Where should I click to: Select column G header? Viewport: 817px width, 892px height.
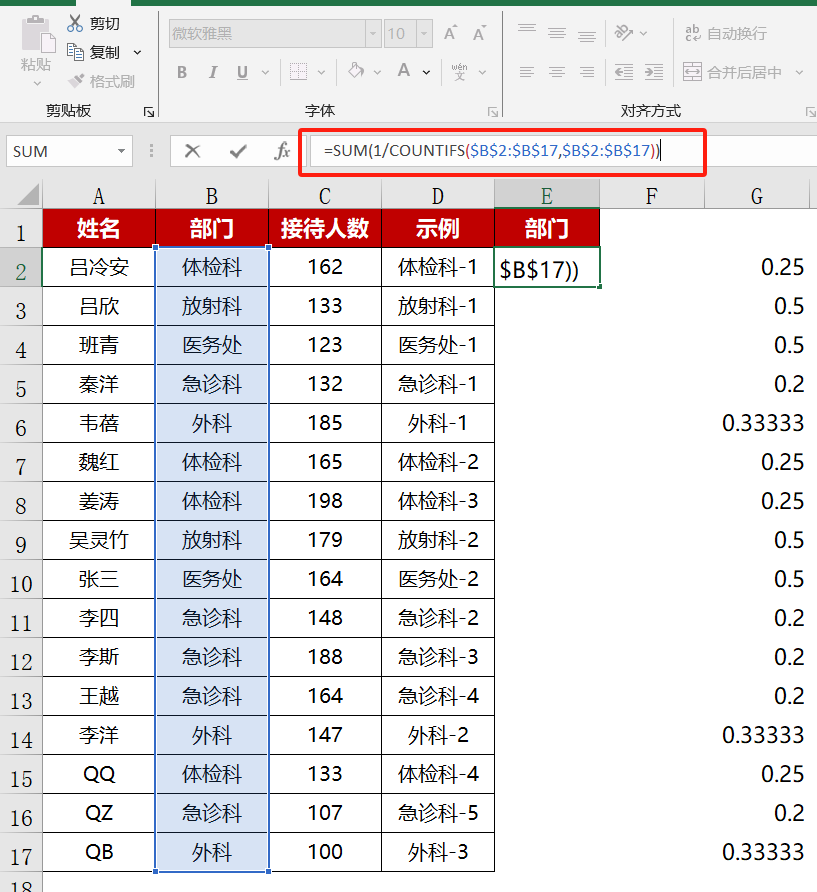[757, 196]
